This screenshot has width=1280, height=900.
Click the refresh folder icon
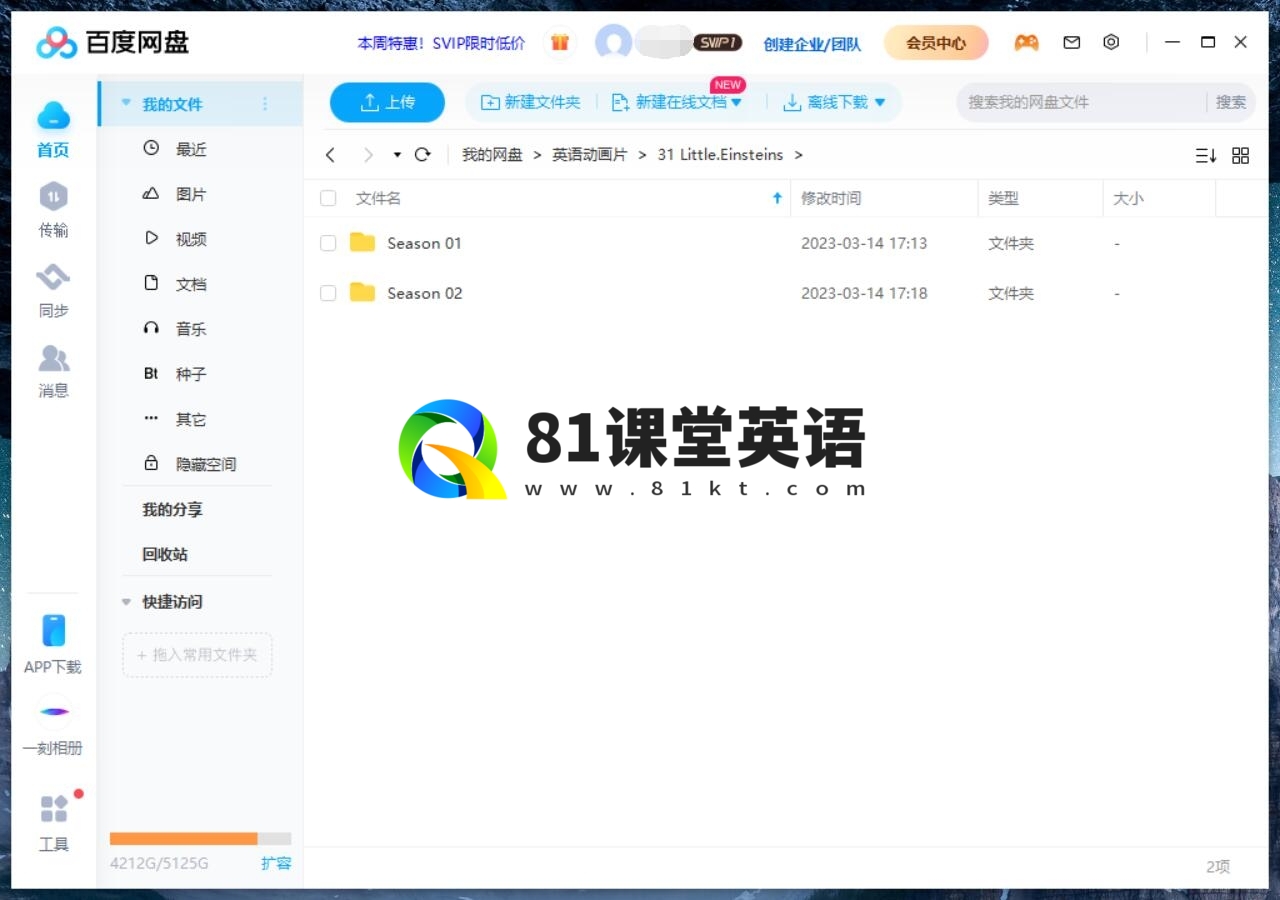422,155
